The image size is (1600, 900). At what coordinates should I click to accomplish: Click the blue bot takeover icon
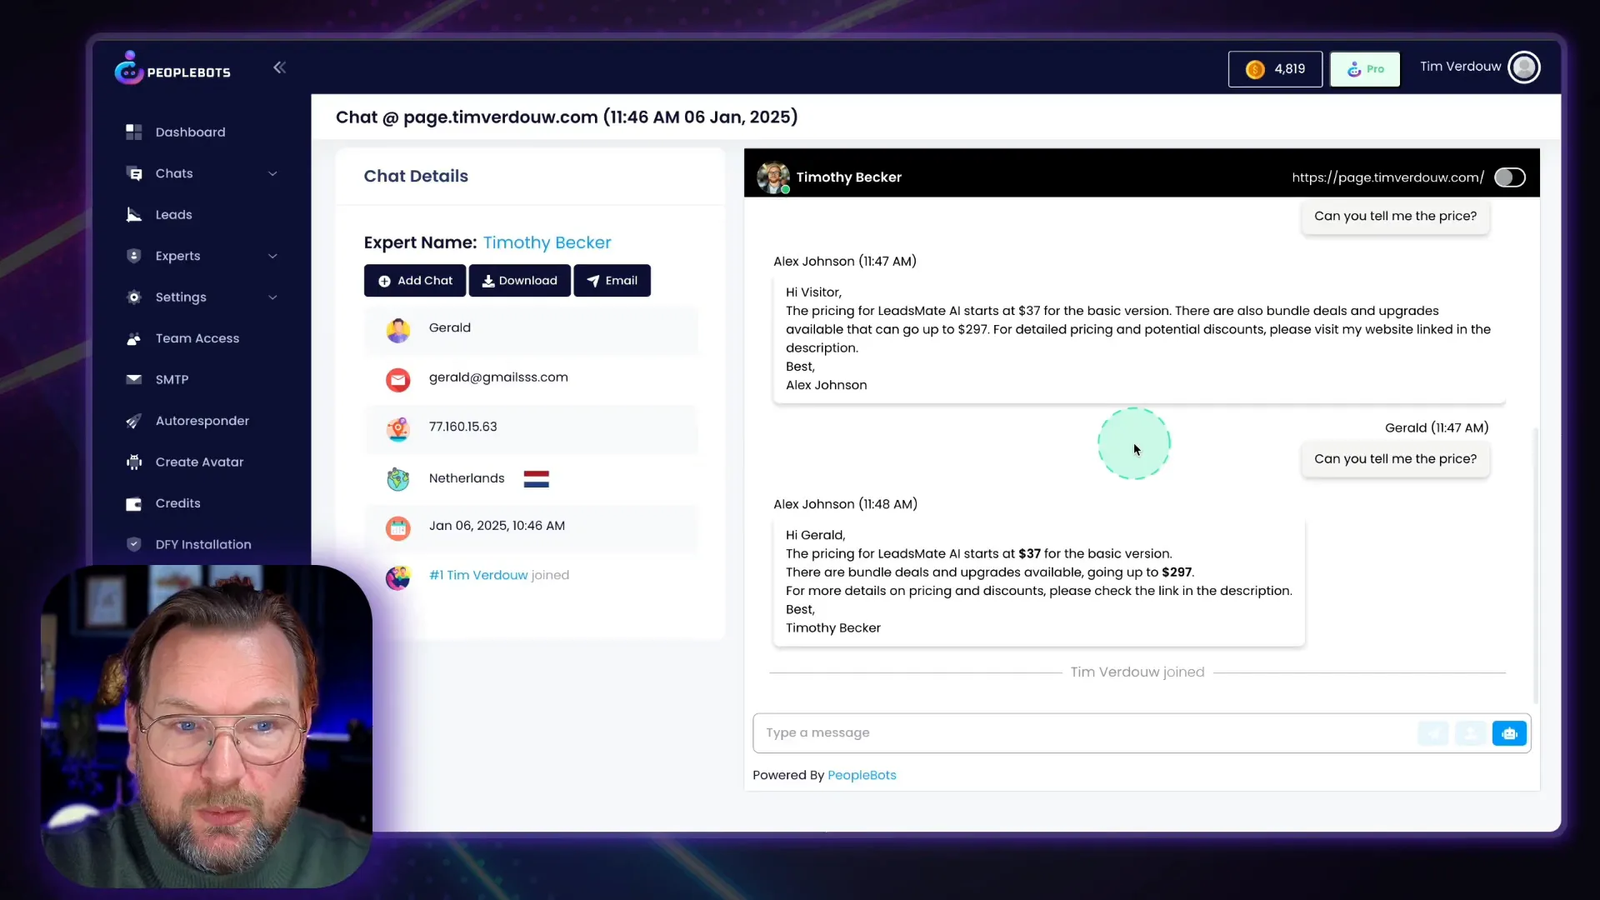[x=1509, y=733]
